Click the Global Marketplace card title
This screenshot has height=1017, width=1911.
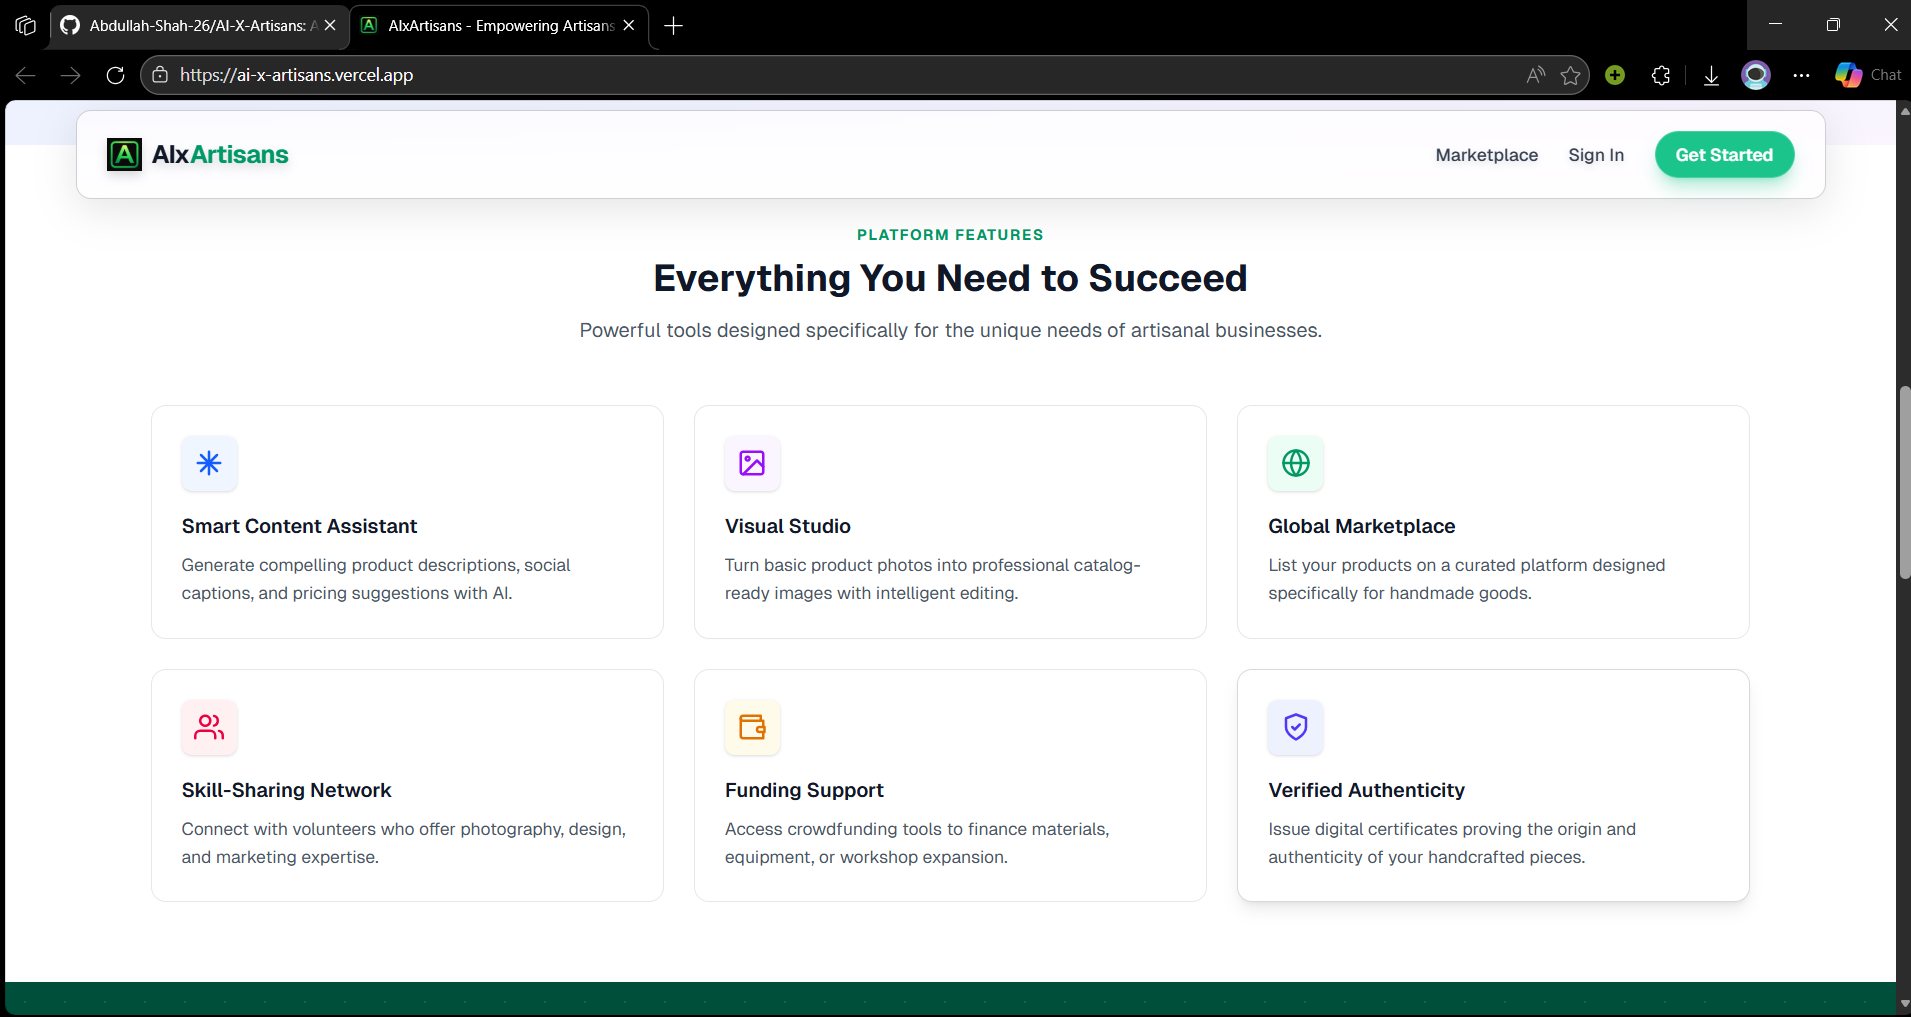click(1362, 526)
